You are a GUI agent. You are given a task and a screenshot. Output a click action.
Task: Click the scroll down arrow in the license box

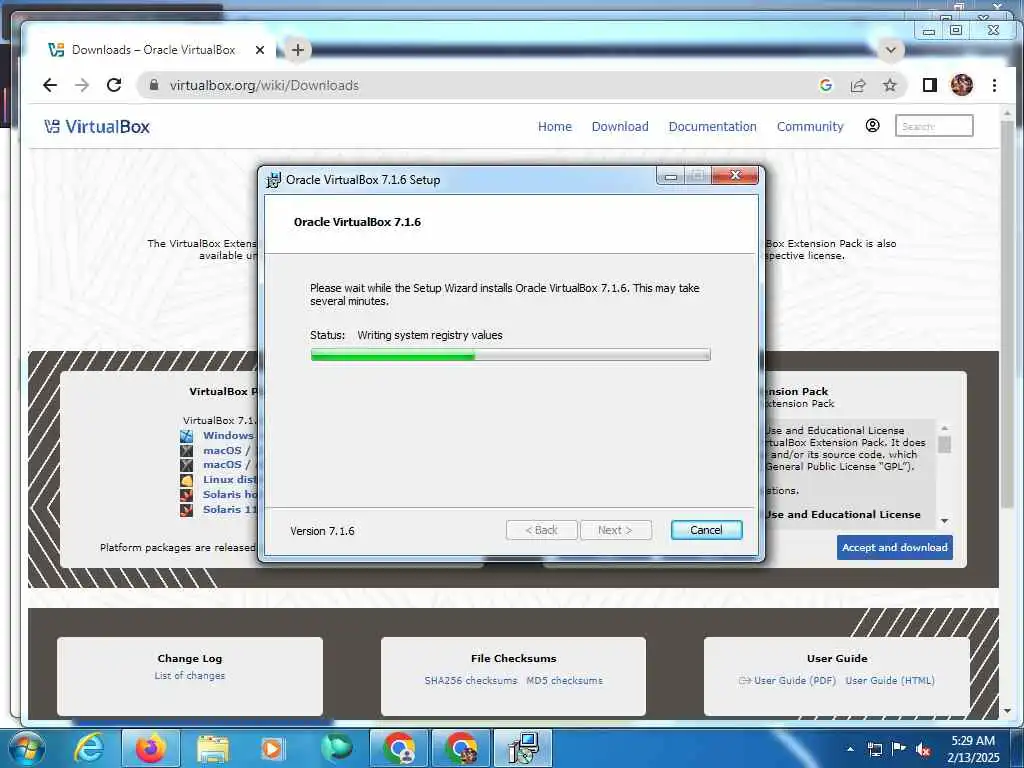pyautogui.click(x=944, y=520)
